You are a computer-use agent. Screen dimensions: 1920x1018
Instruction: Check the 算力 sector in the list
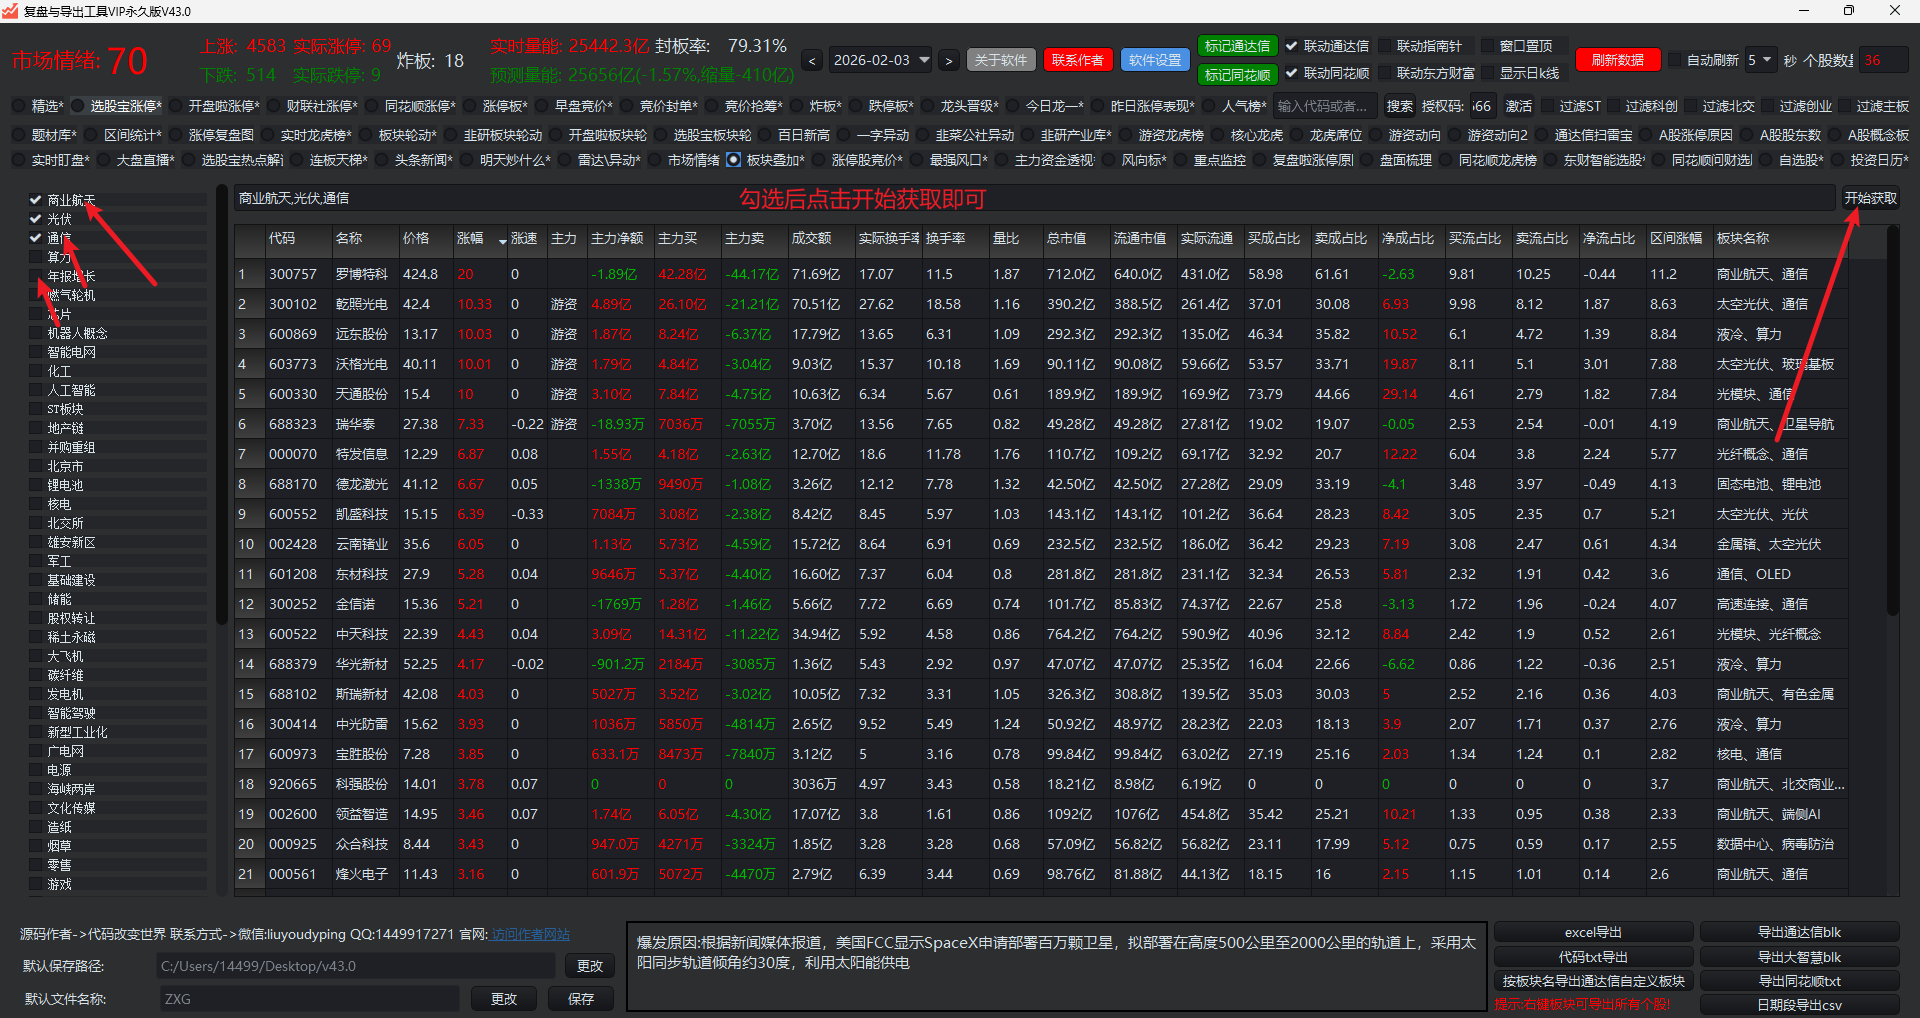36,257
